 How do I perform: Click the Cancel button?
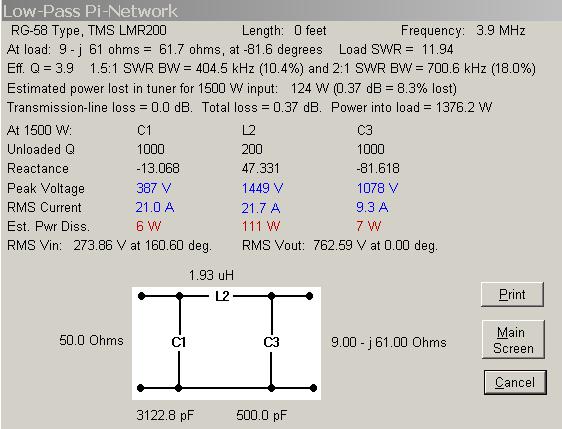click(515, 382)
